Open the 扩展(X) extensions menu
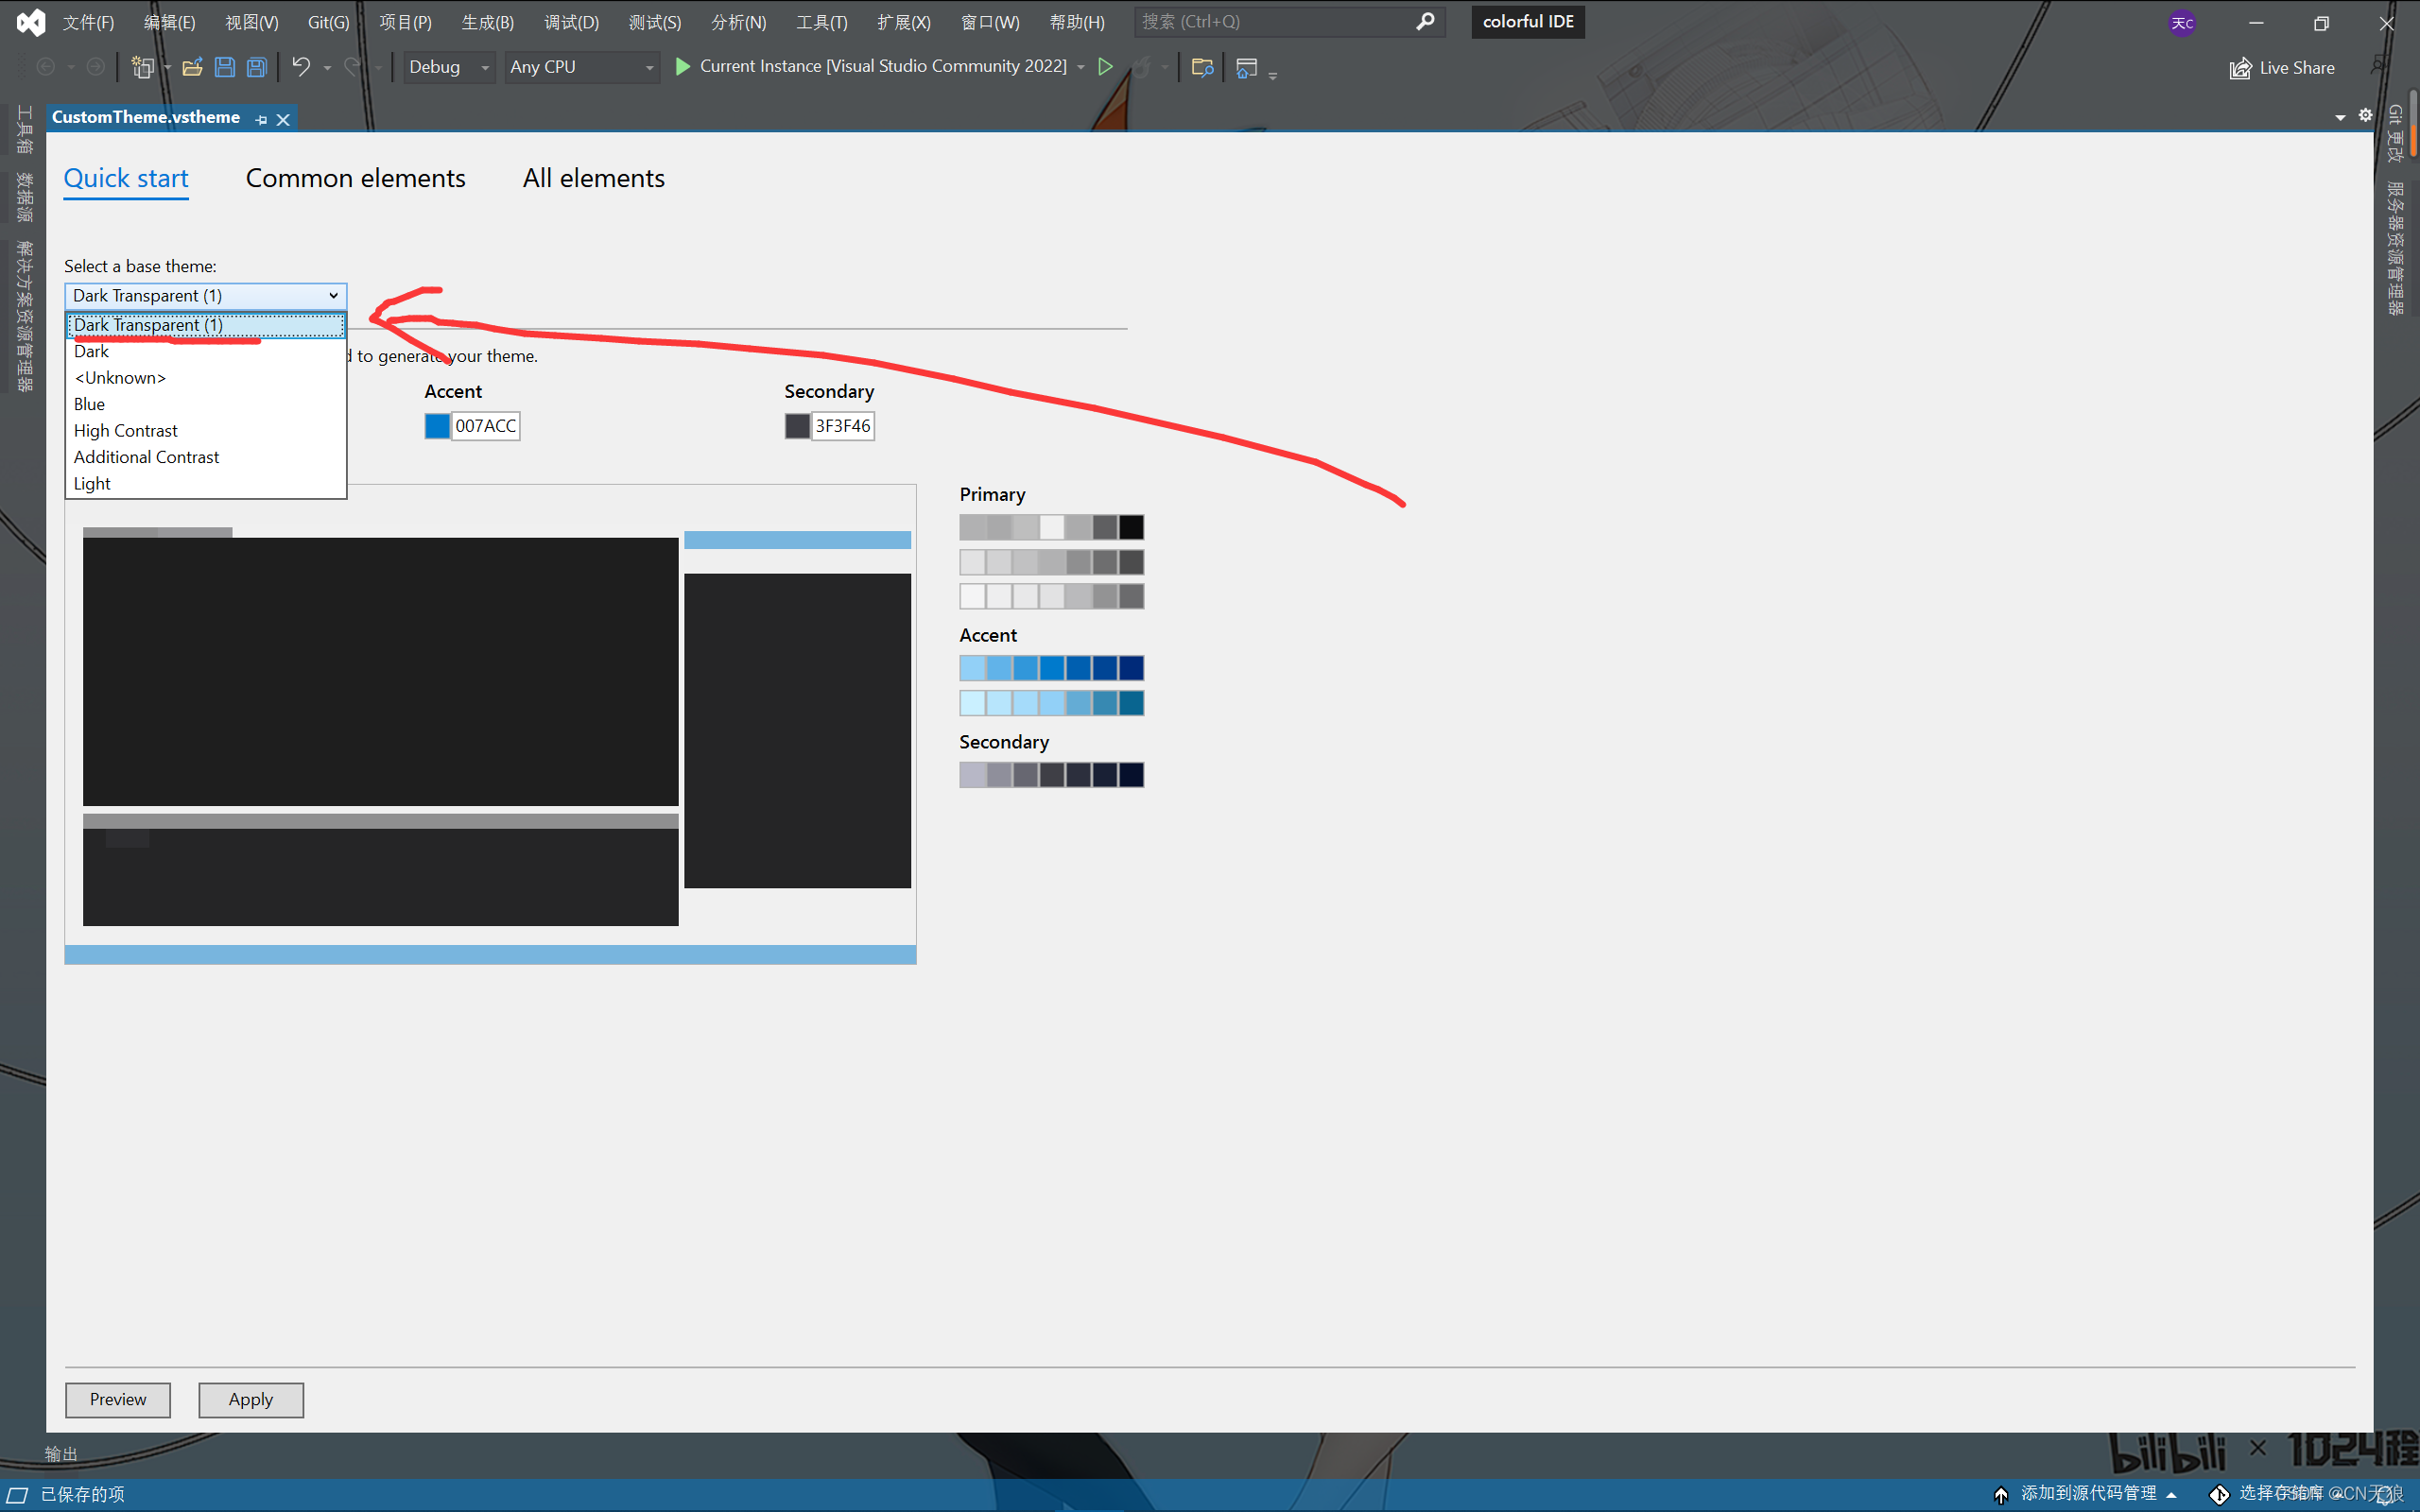This screenshot has height=1512, width=2420. pos(903,22)
